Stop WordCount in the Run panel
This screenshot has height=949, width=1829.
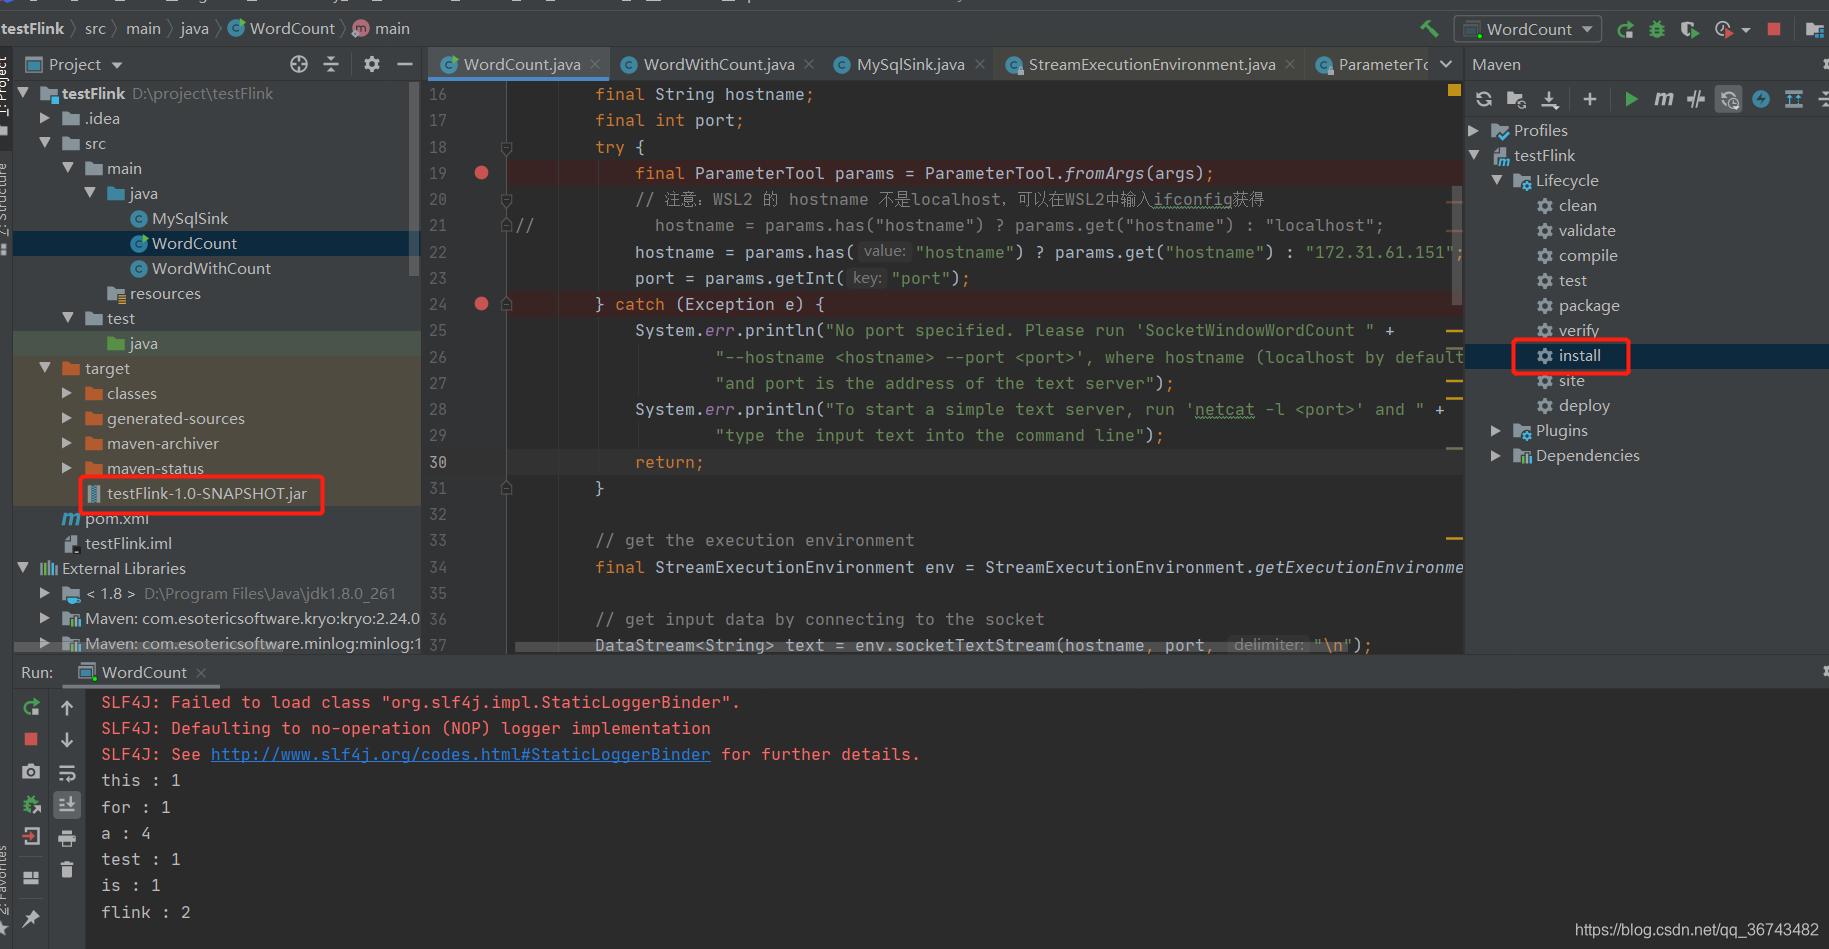pyautogui.click(x=32, y=739)
